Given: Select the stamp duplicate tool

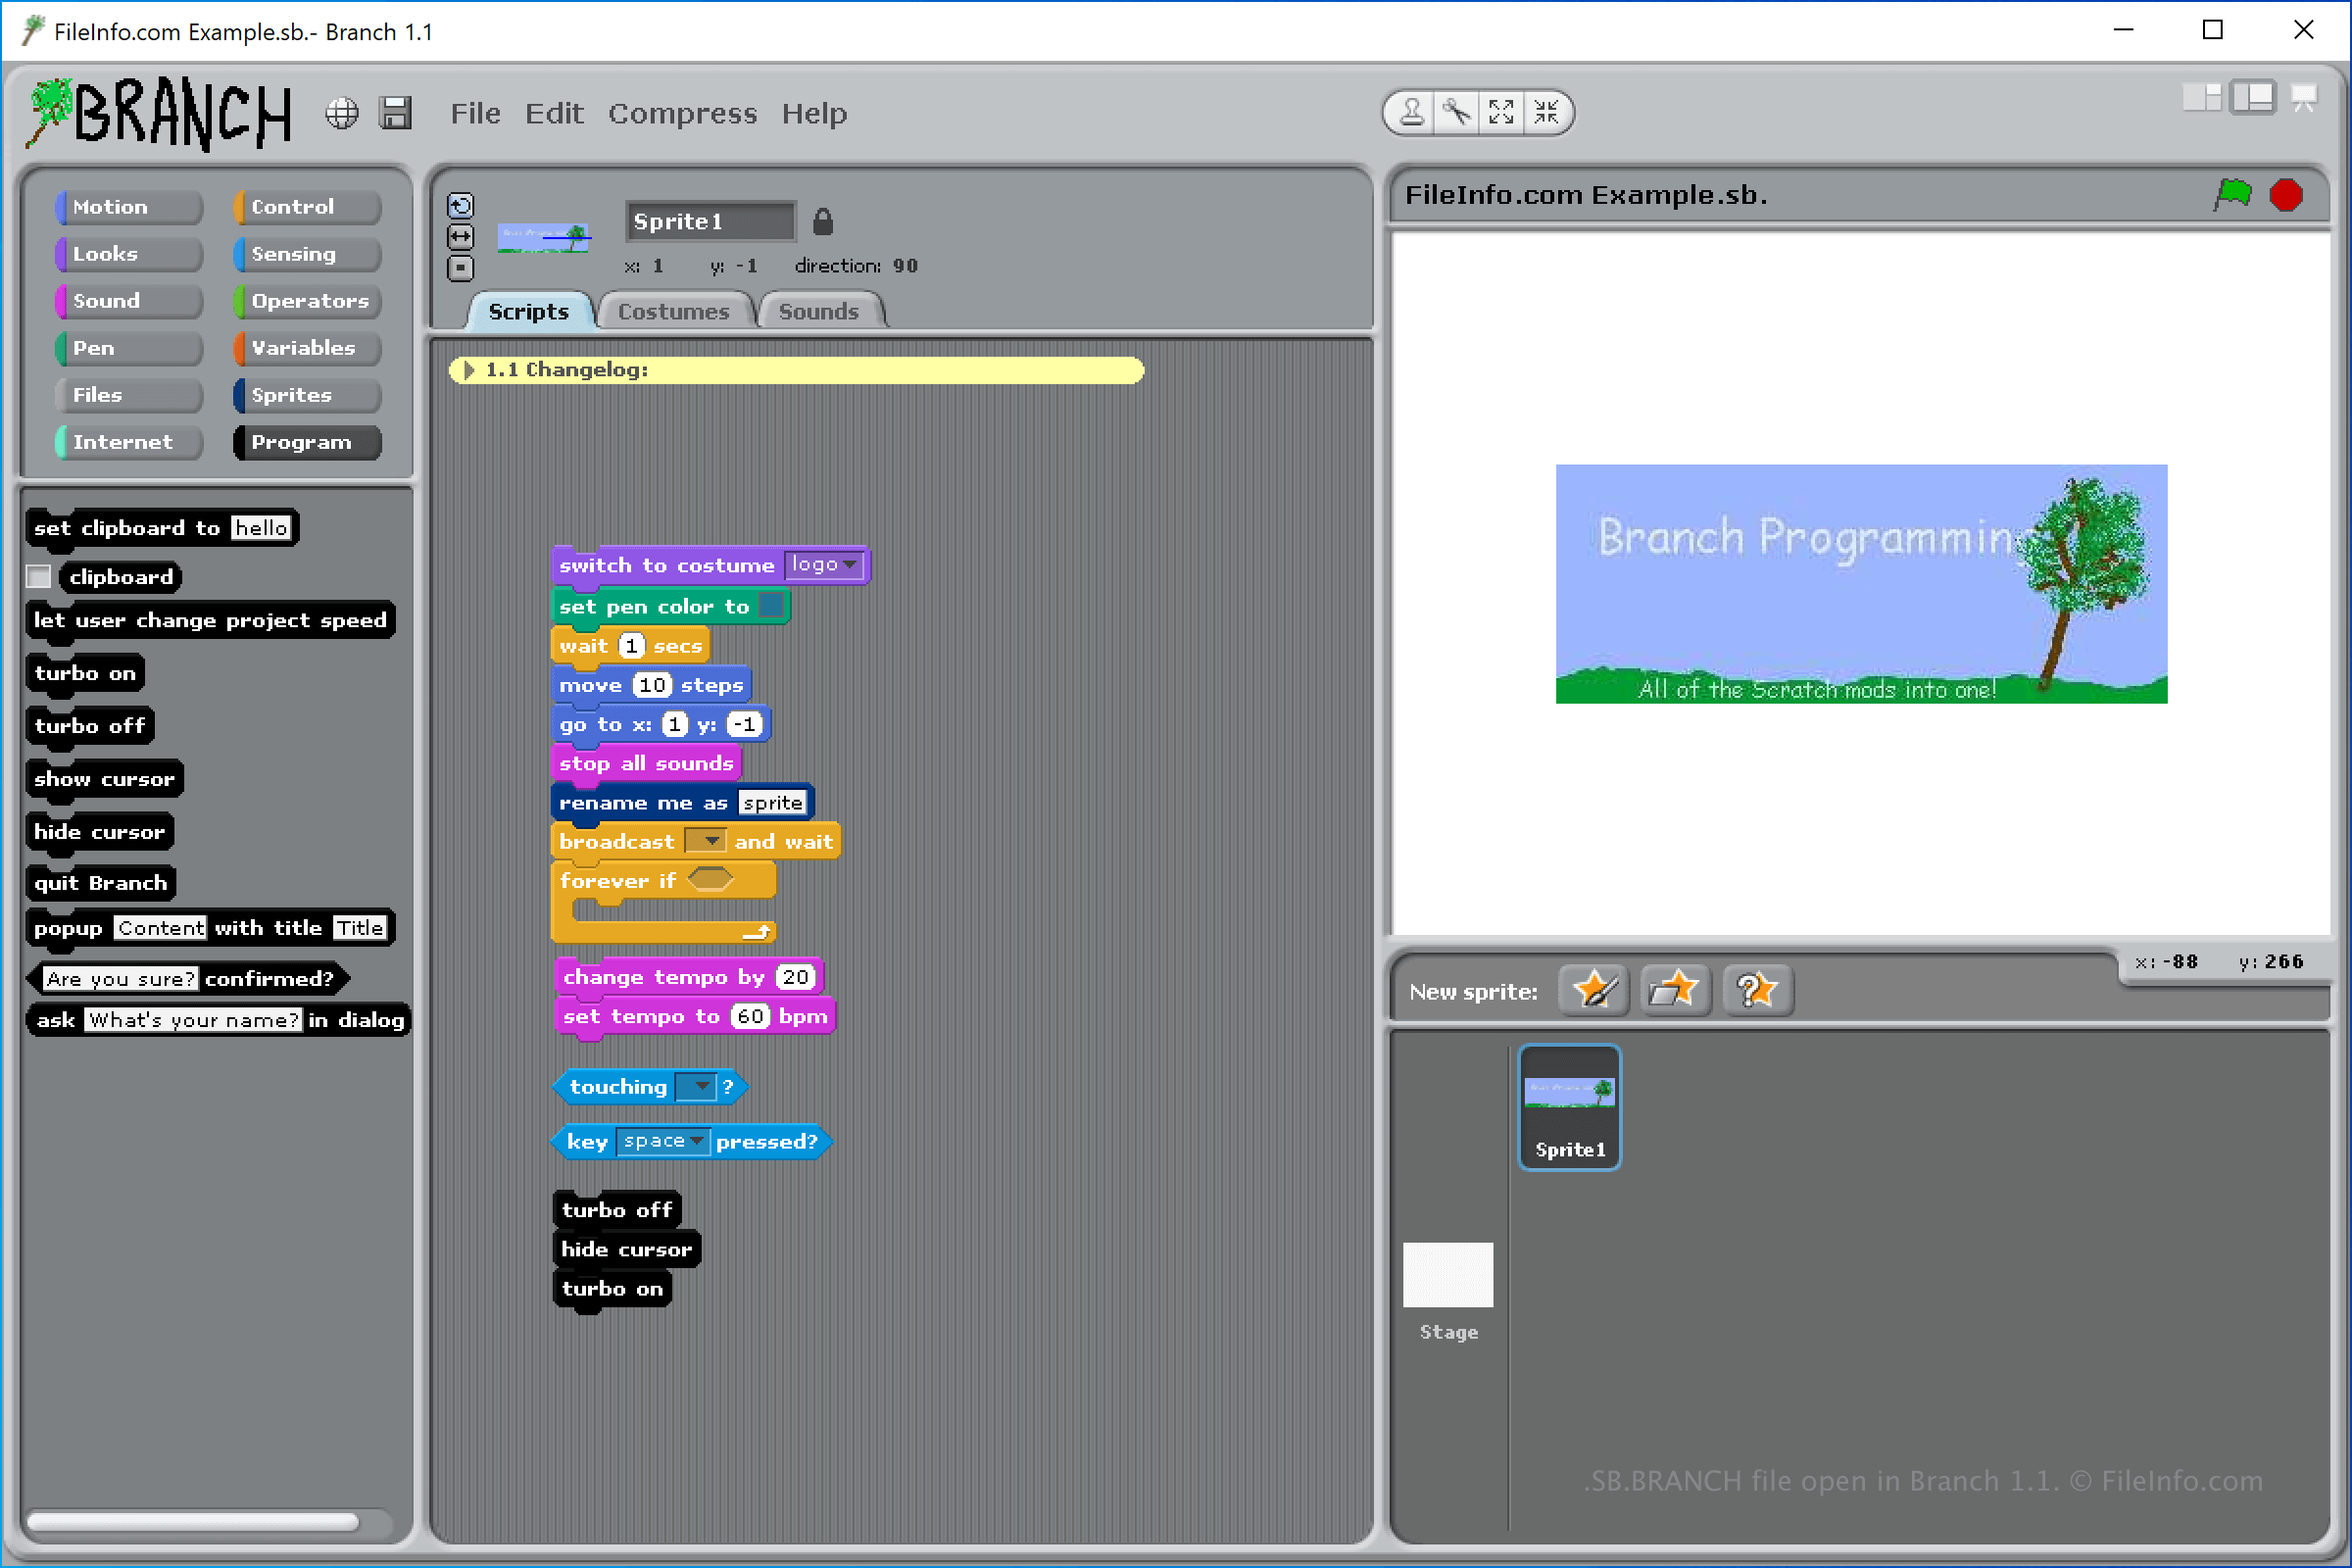Looking at the screenshot, I should tap(1412, 112).
